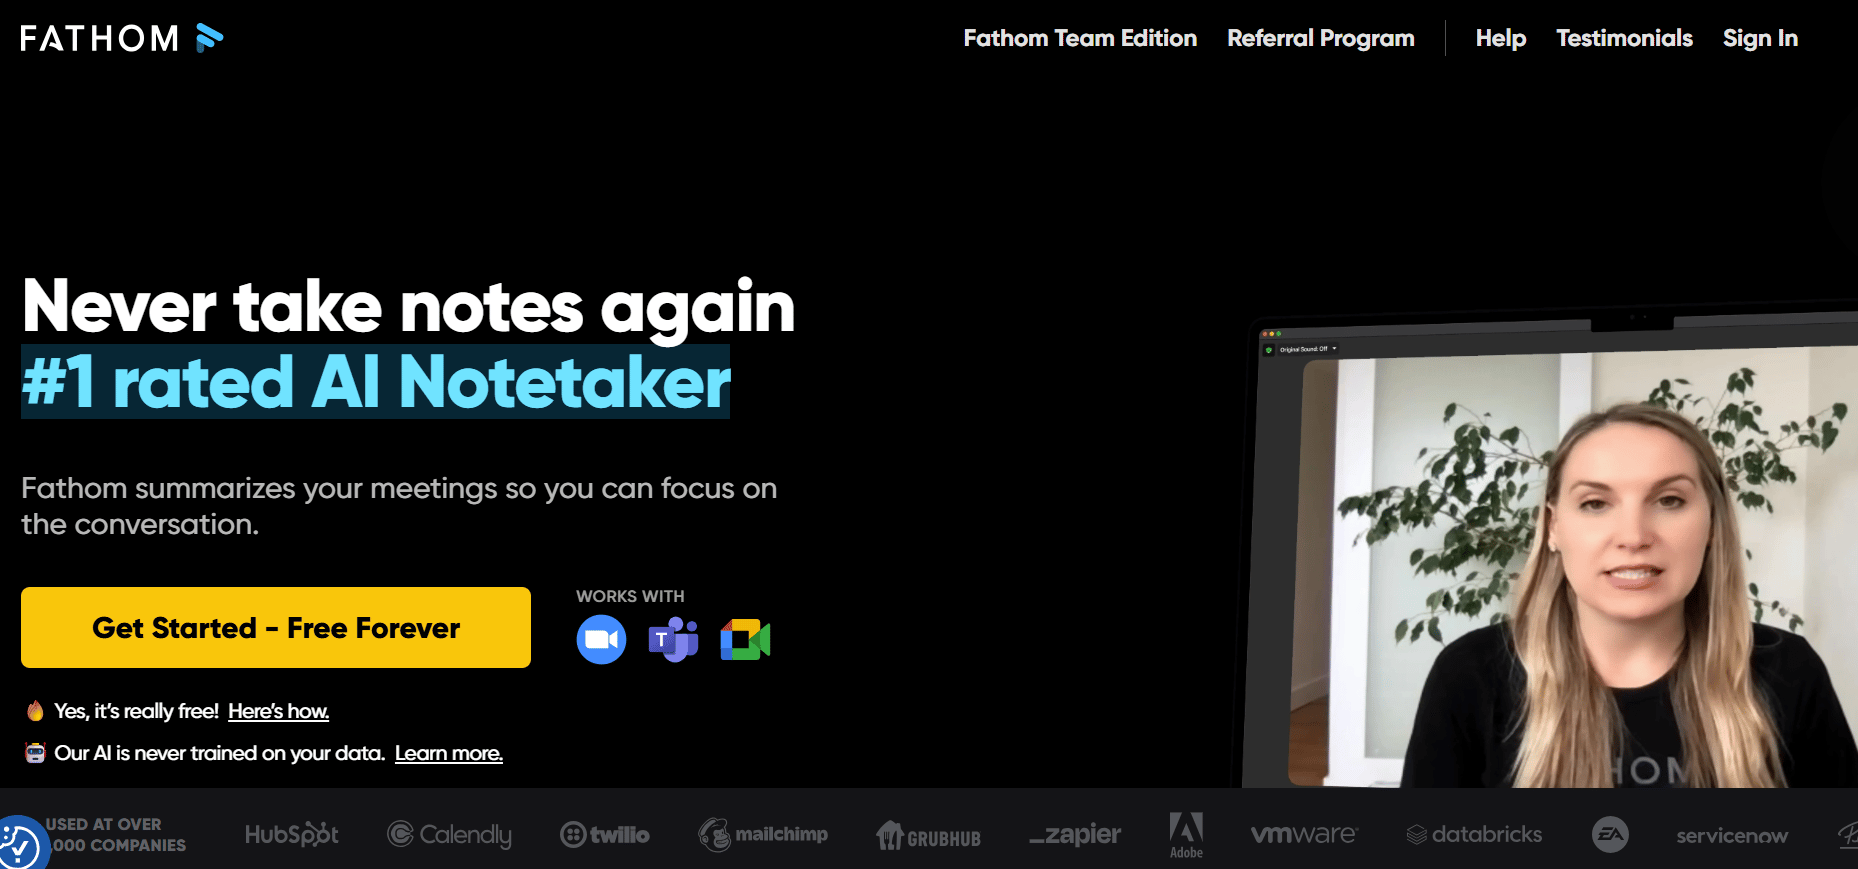Click the "Fathom summarizes your meetings" description
Viewport: 1858px width, 869px height.
click(x=399, y=506)
